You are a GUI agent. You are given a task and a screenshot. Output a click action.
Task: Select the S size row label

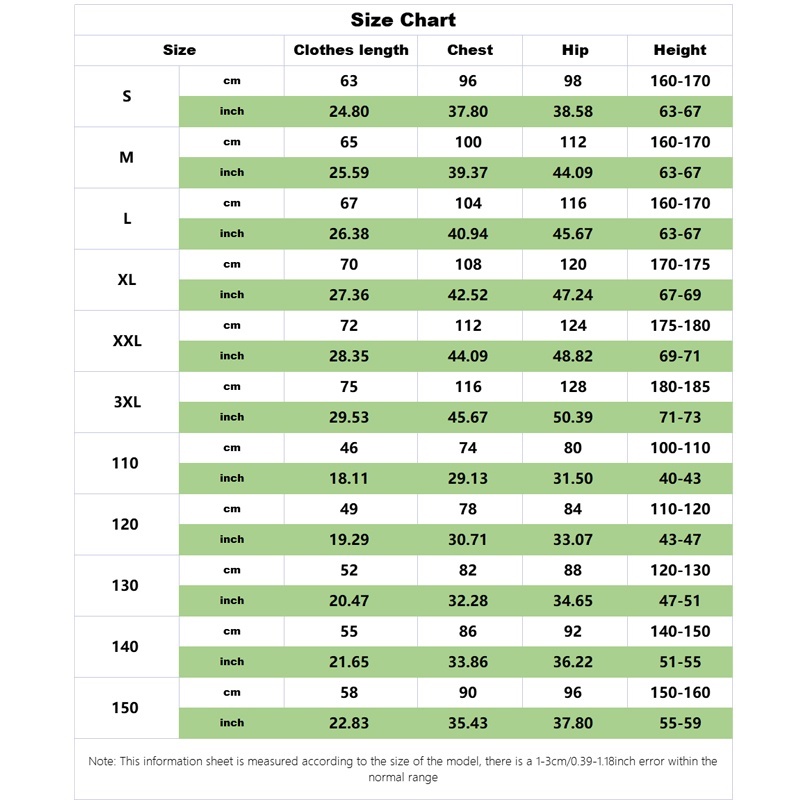pos(127,96)
